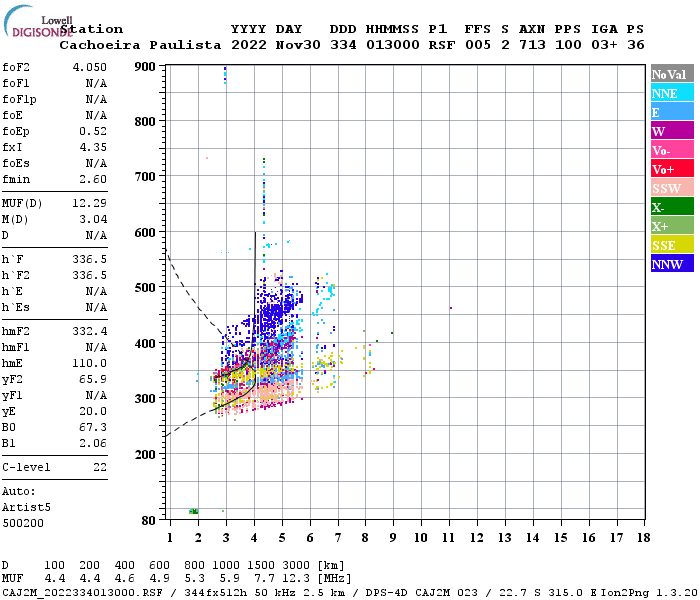
Task: Select the E blue legend swatch
Action: pos(672,112)
